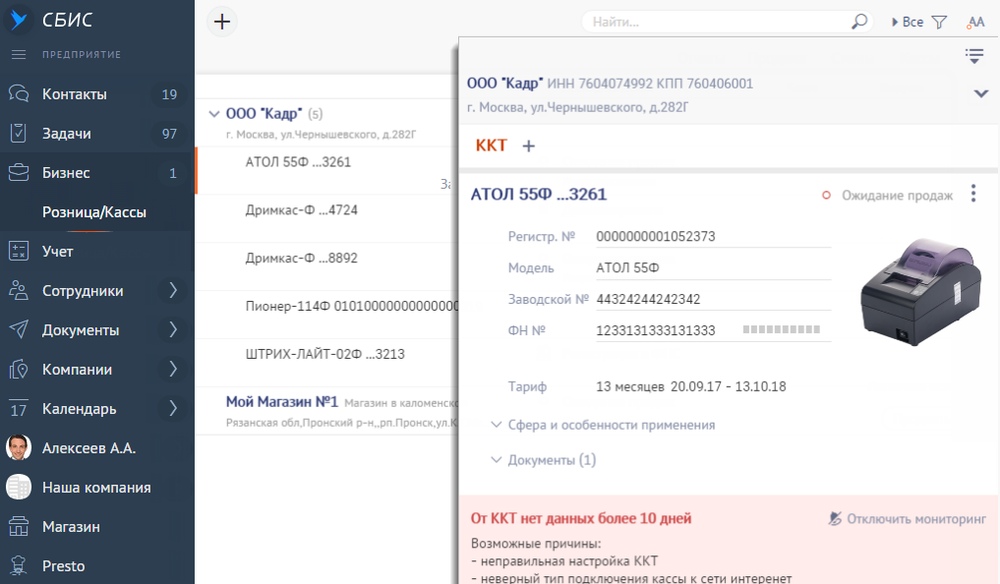Screen dimensions: 1000x584
Task: Click the АТОЛ 55Ф printer image
Action: 920,293
